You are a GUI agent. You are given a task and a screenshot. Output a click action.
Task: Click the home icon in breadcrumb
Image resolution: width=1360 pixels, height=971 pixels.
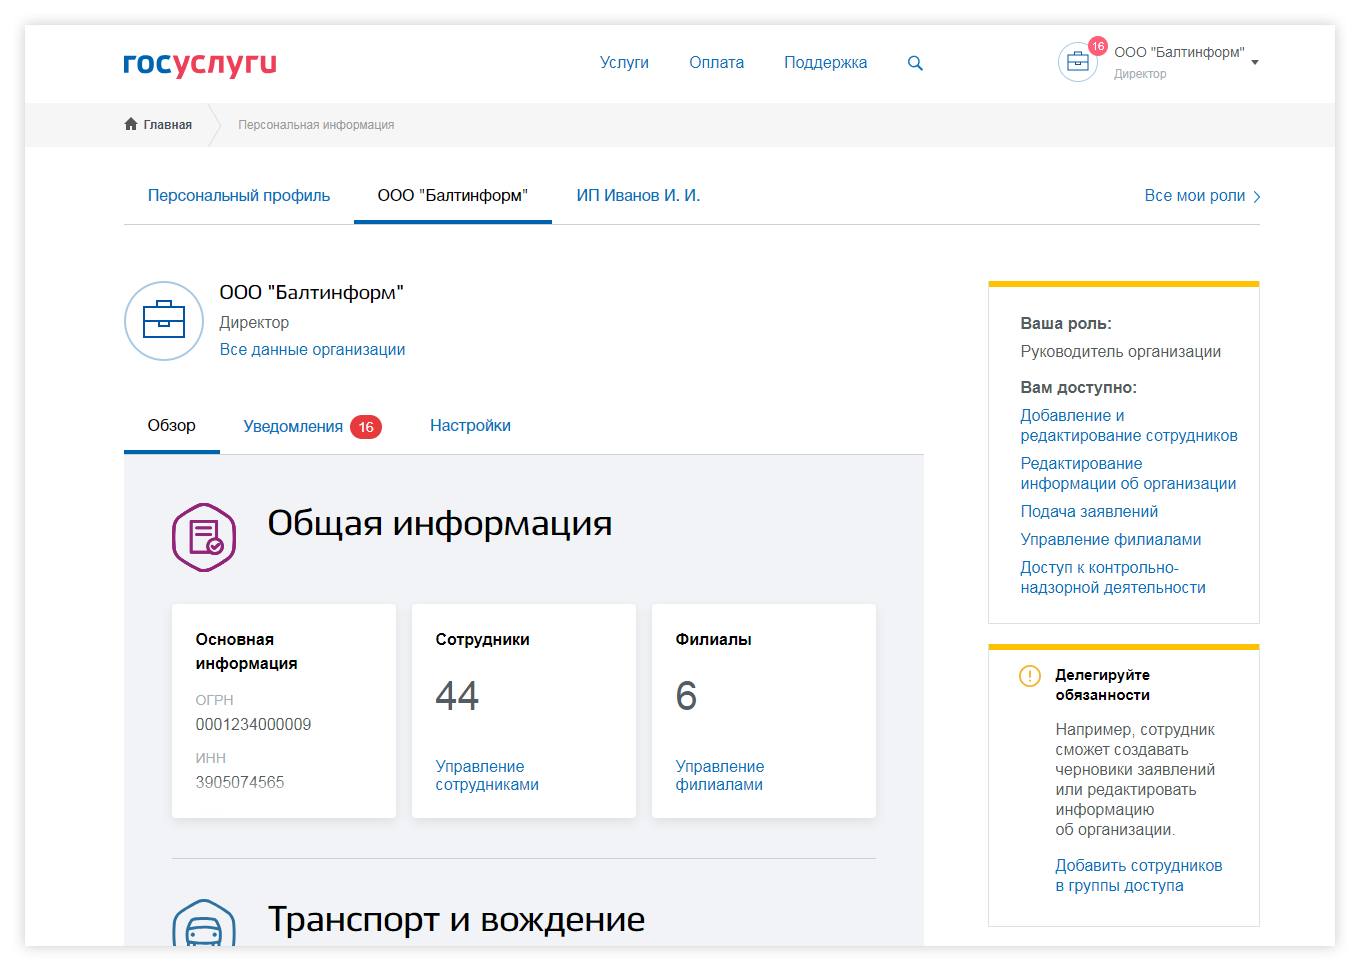(131, 124)
